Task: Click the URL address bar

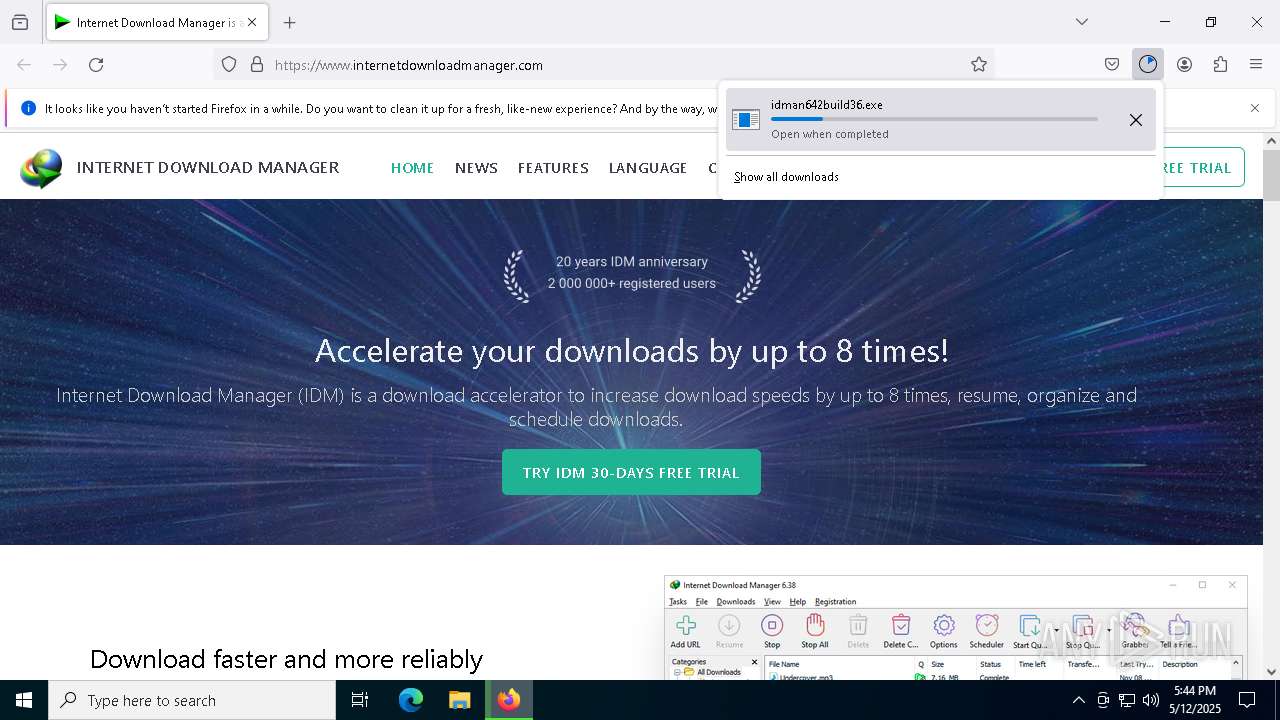Action: [x=605, y=64]
